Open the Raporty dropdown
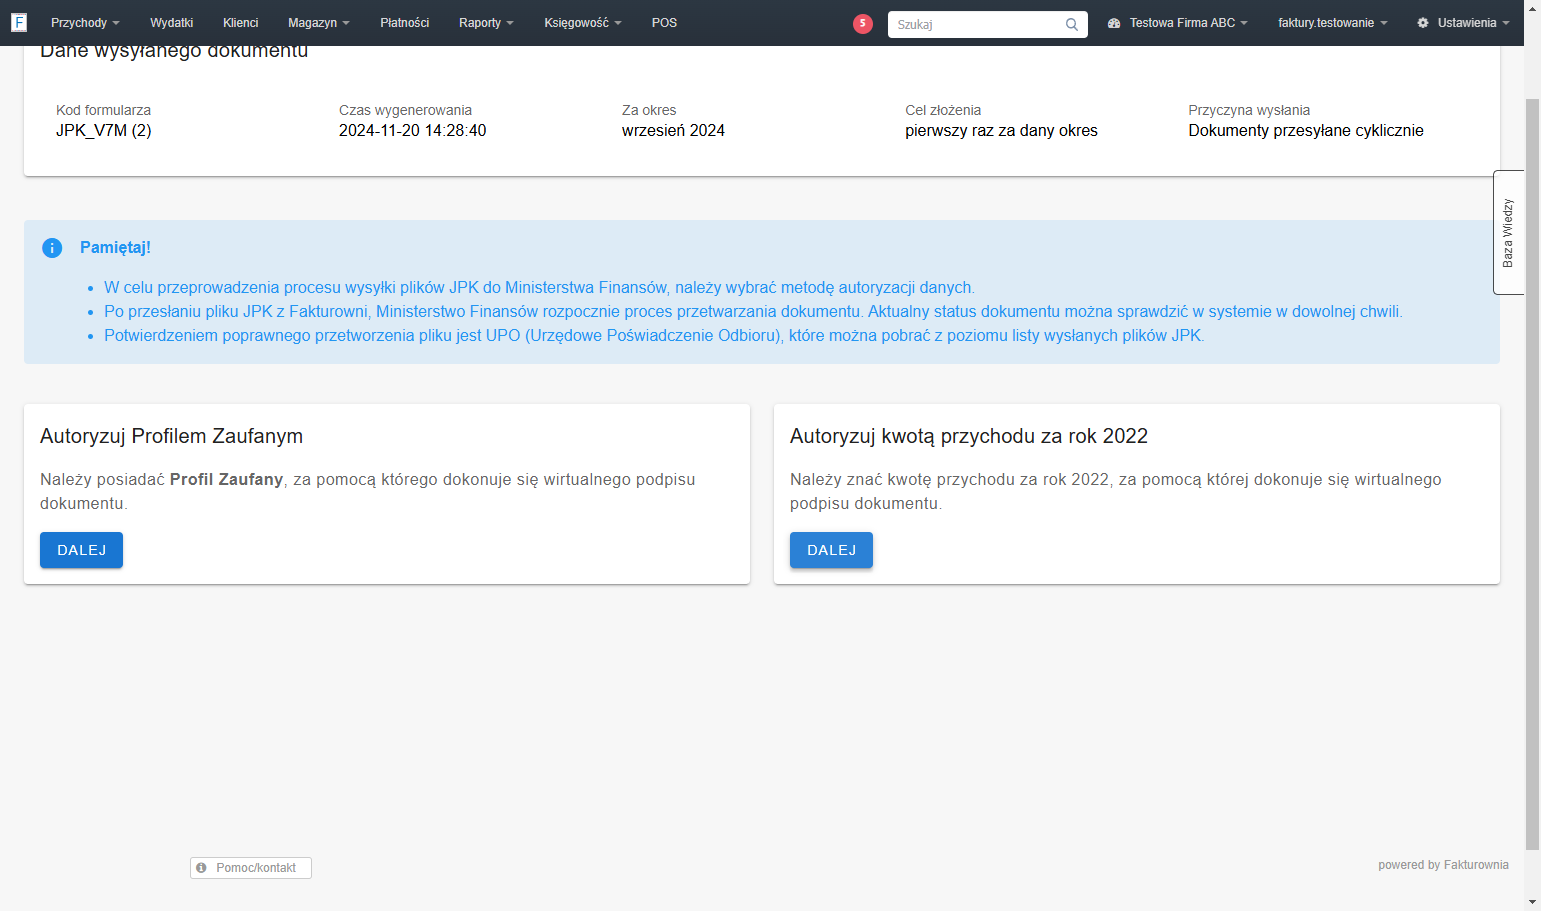Image resolution: width=1541 pixels, height=911 pixels. click(x=486, y=23)
